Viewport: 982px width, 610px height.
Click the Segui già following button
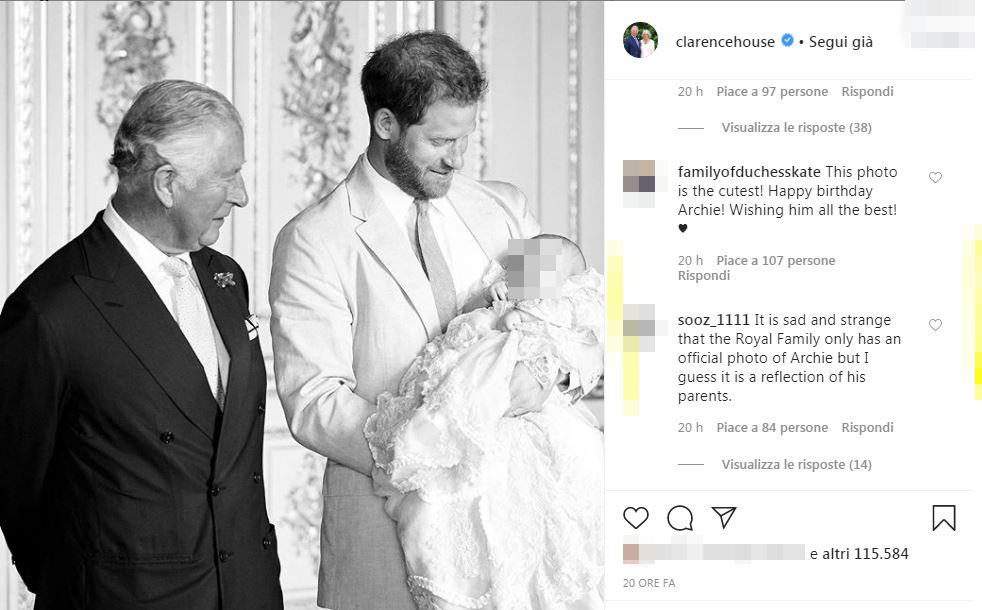tap(840, 42)
